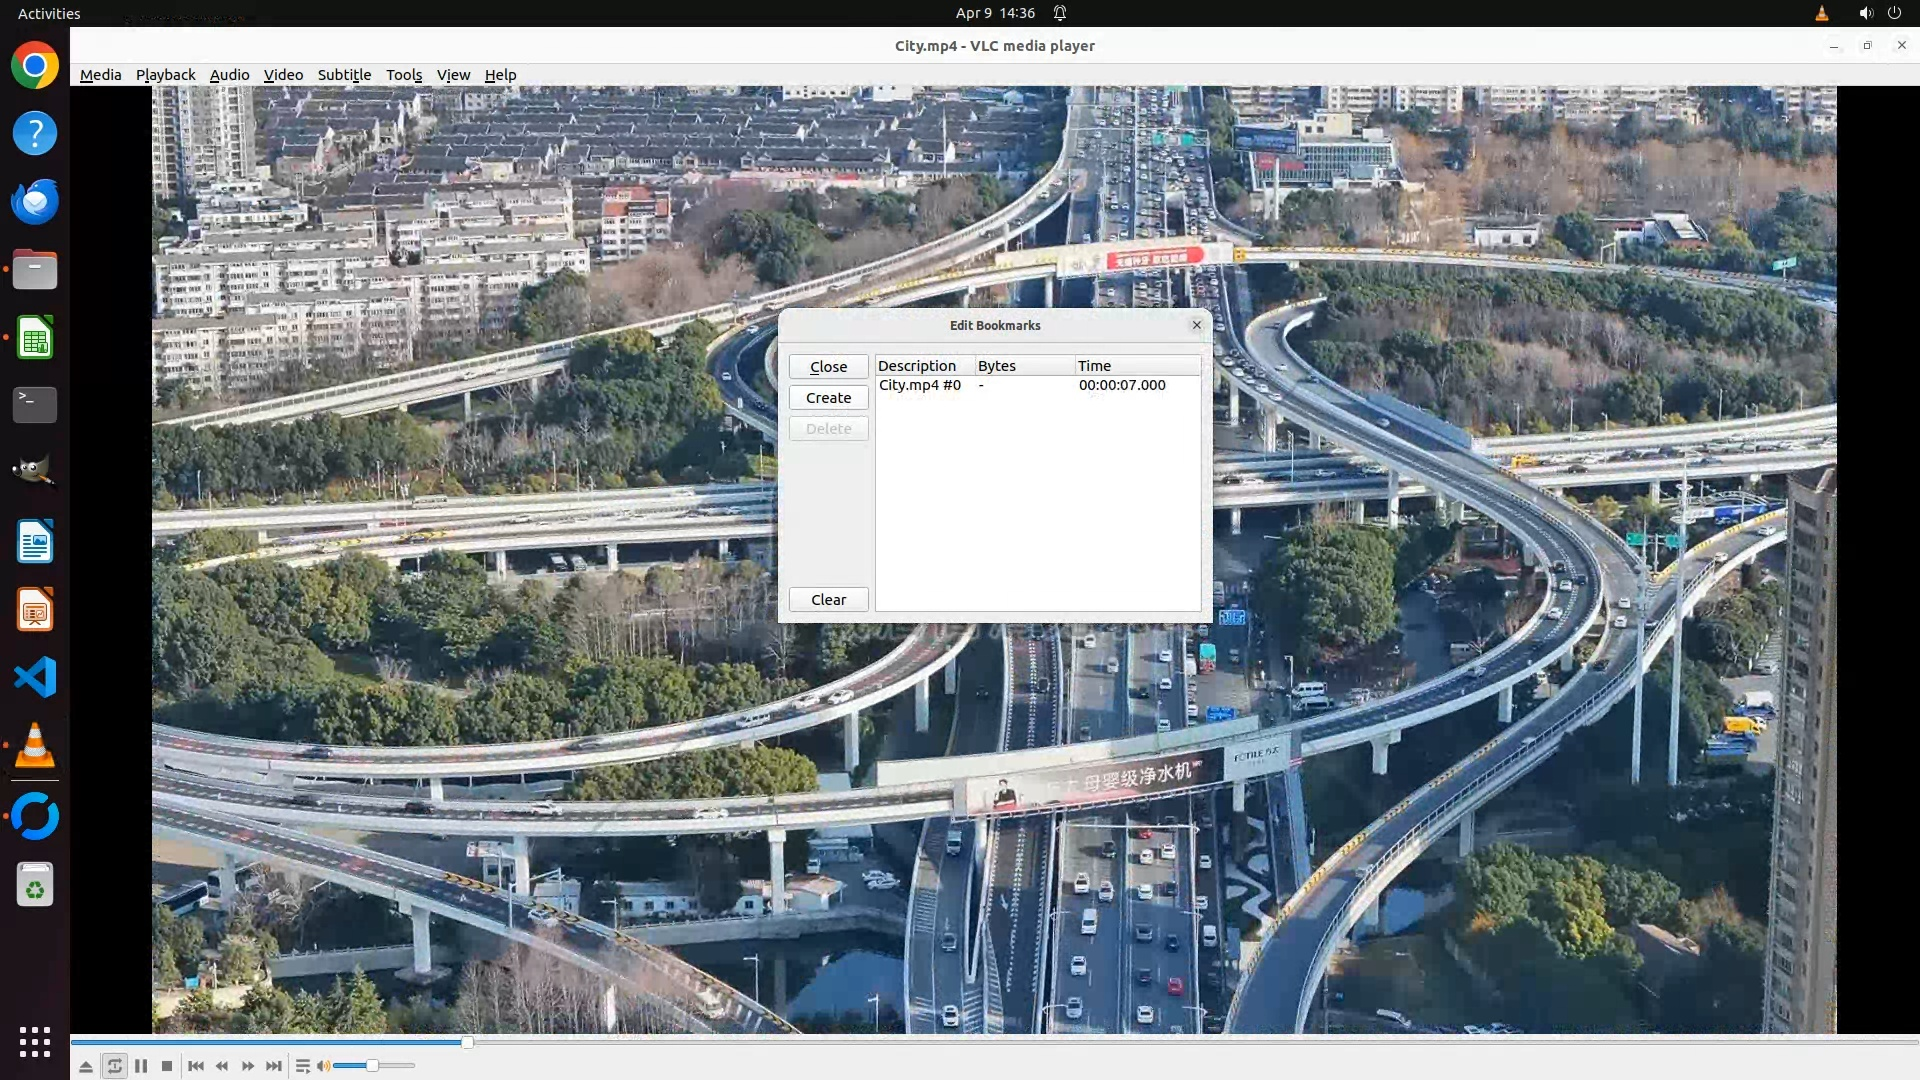Viewport: 1920px width, 1080px height.
Task: Click the Clear bookmarks button
Action: (828, 600)
